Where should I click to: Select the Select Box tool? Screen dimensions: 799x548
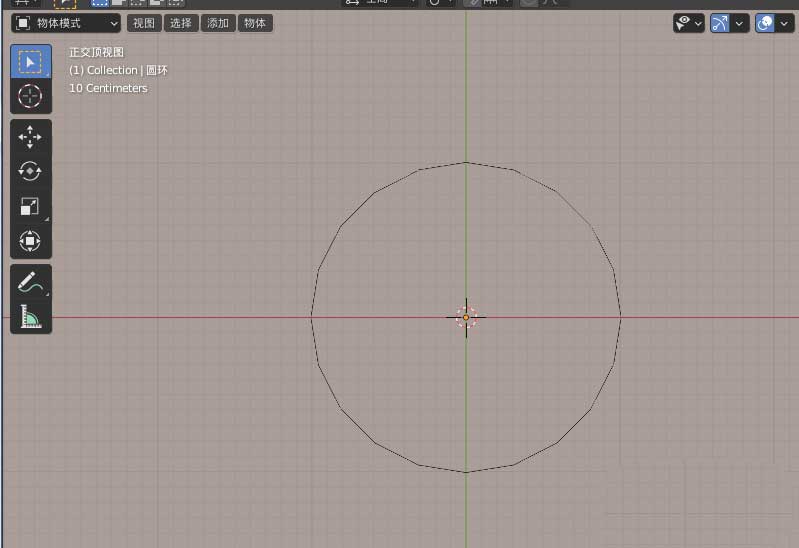(x=30, y=62)
